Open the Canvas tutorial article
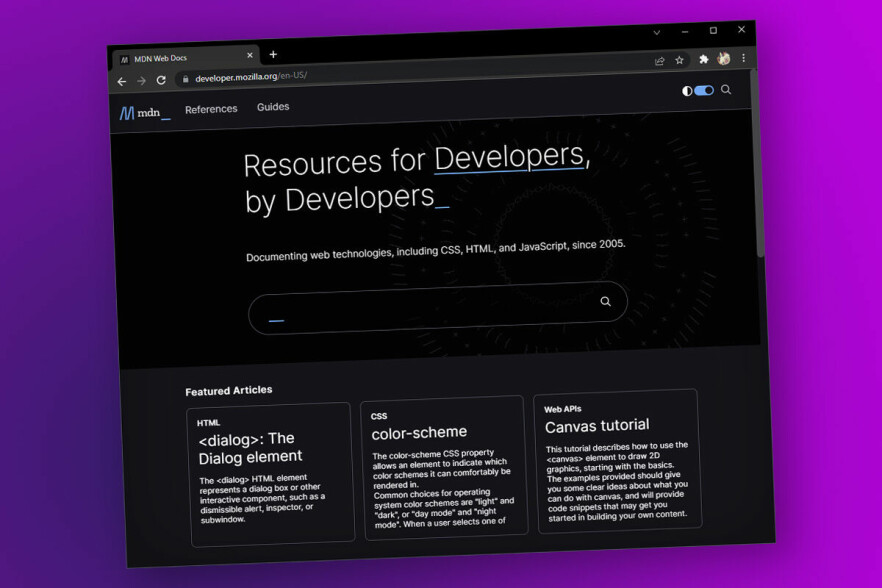The height and width of the screenshot is (588, 882). pos(597,426)
